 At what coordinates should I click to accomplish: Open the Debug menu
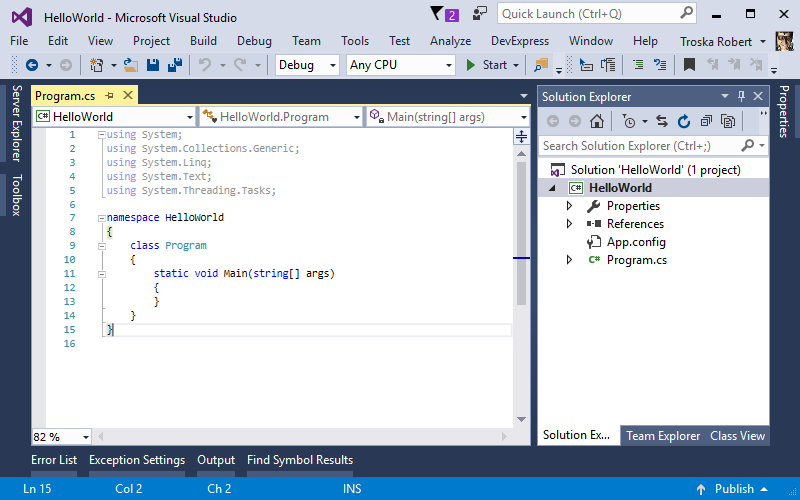click(254, 41)
